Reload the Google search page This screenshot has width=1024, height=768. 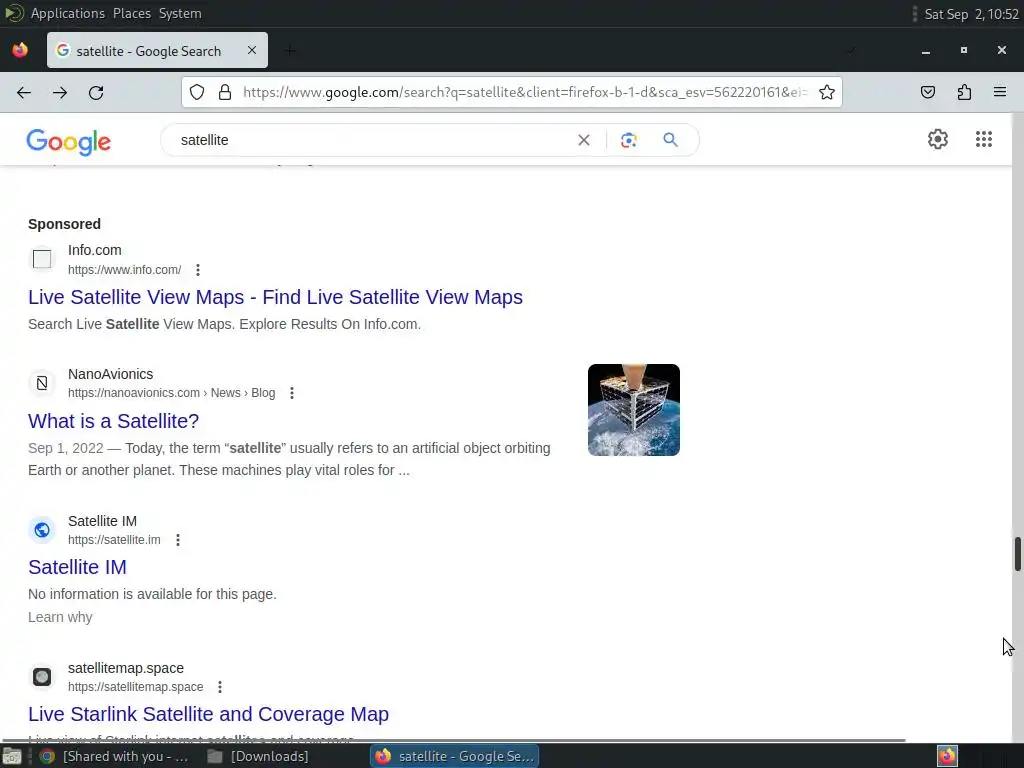pyautogui.click(x=96, y=93)
